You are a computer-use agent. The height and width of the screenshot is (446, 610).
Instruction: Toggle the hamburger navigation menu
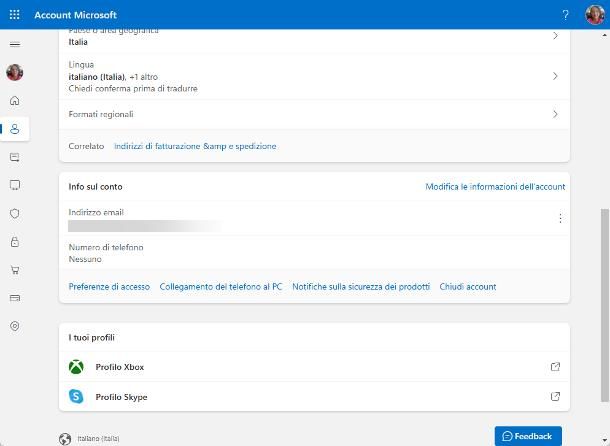[x=15, y=44]
